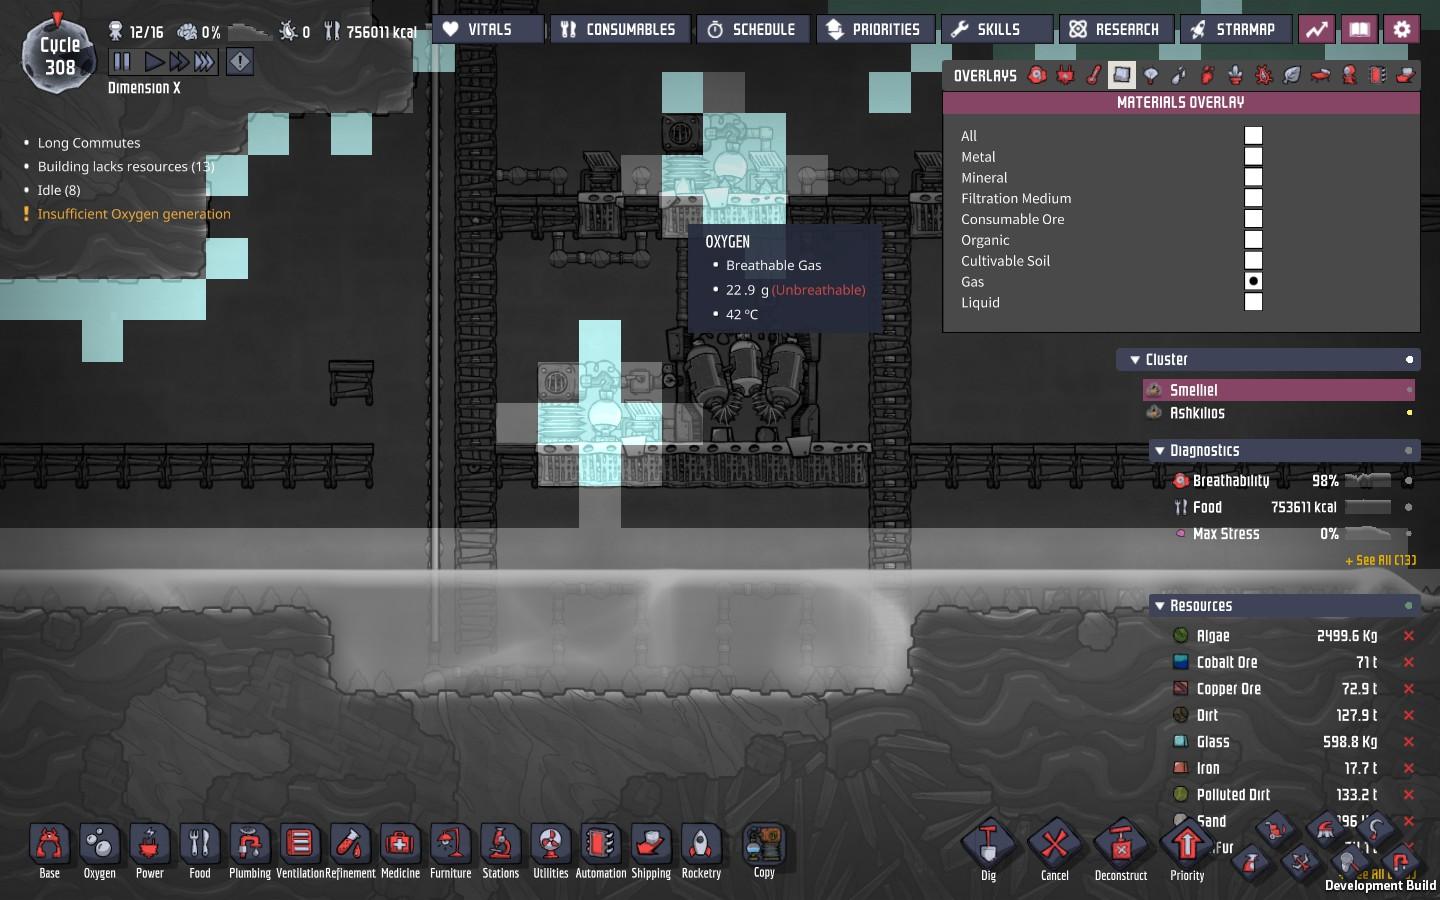Open the Research screen
Viewport: 1440px width, 900px height.
(1115, 29)
